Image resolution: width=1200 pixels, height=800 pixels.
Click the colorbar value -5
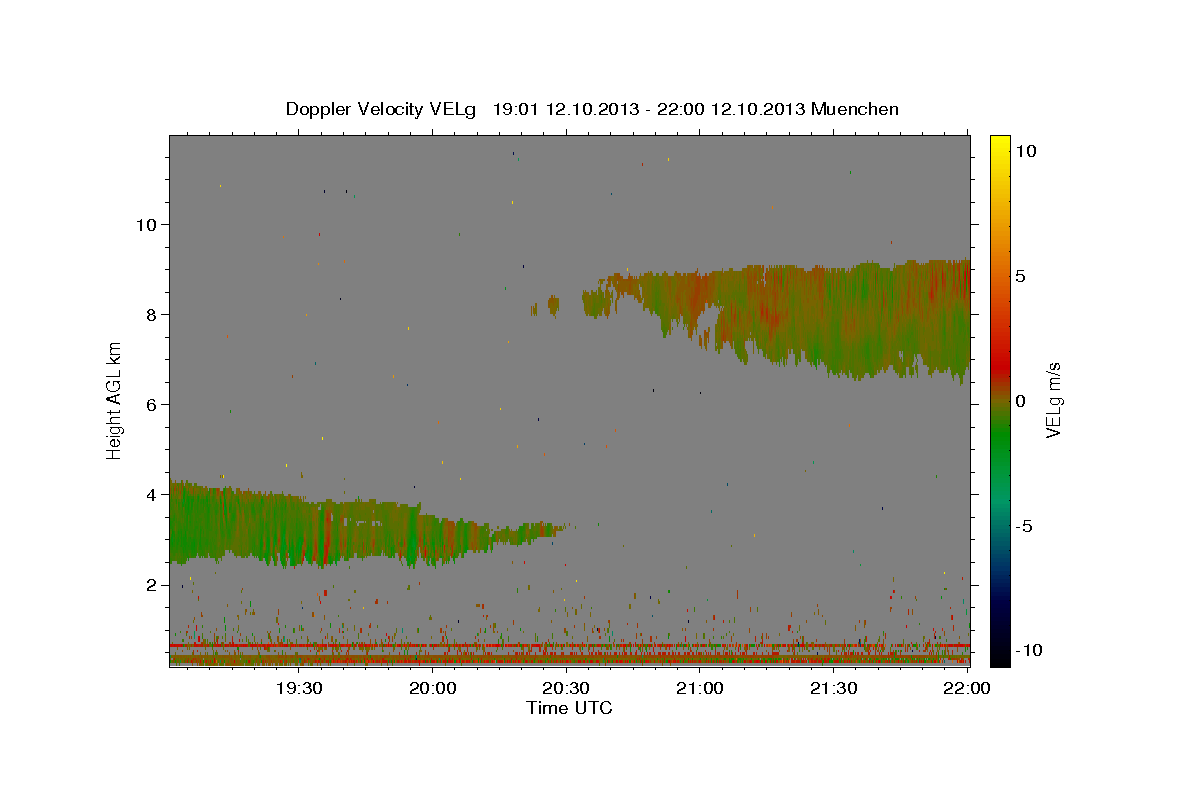coord(1024,526)
